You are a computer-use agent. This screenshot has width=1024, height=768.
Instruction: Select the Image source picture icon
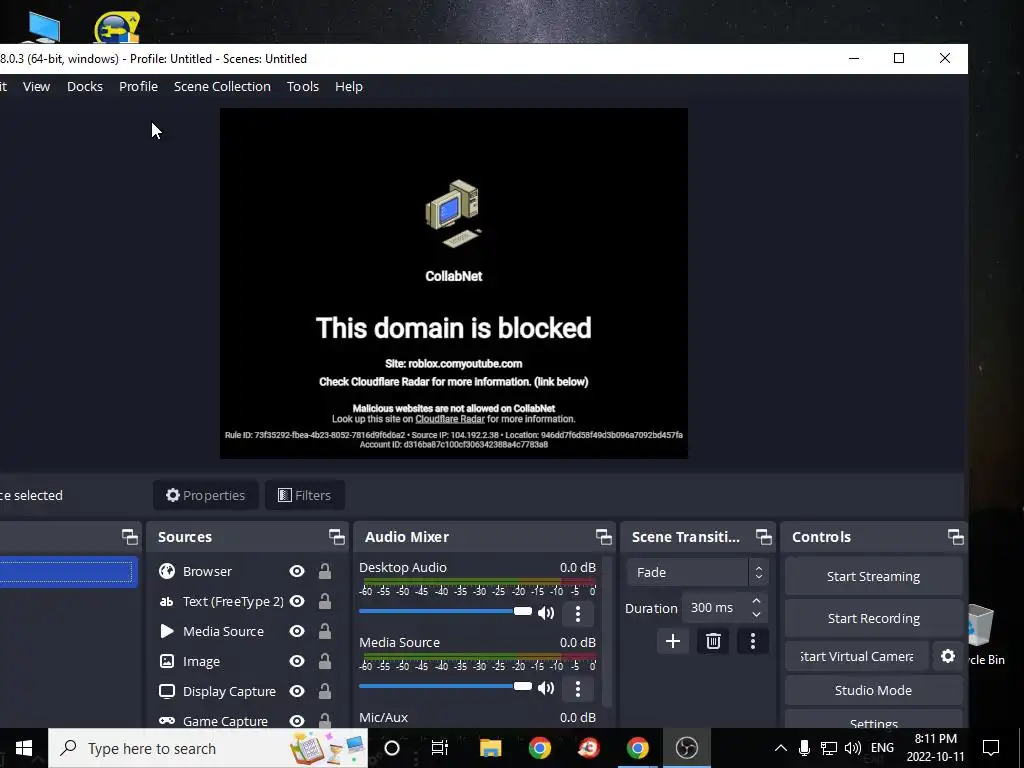click(x=167, y=662)
